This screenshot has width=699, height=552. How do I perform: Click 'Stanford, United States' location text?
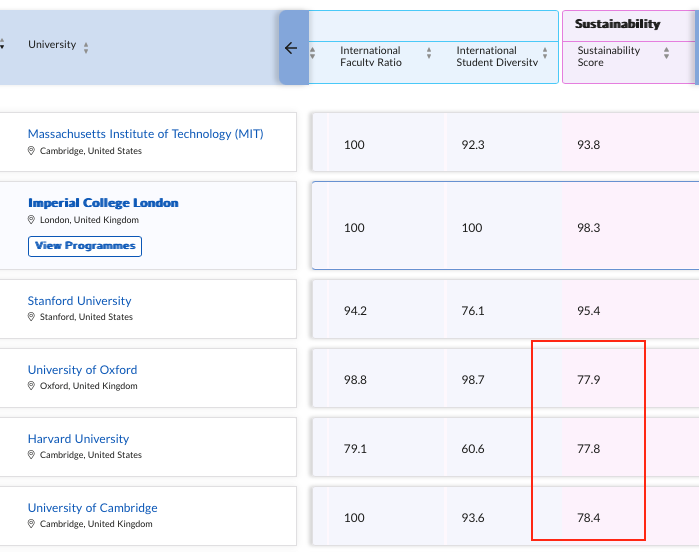86,317
